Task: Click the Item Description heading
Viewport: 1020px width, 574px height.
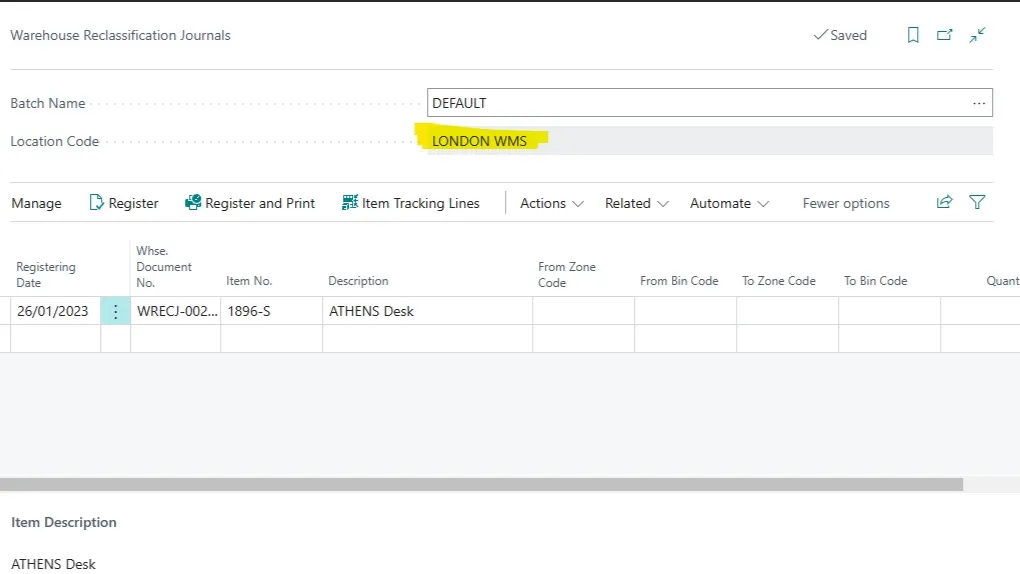Action: (64, 522)
